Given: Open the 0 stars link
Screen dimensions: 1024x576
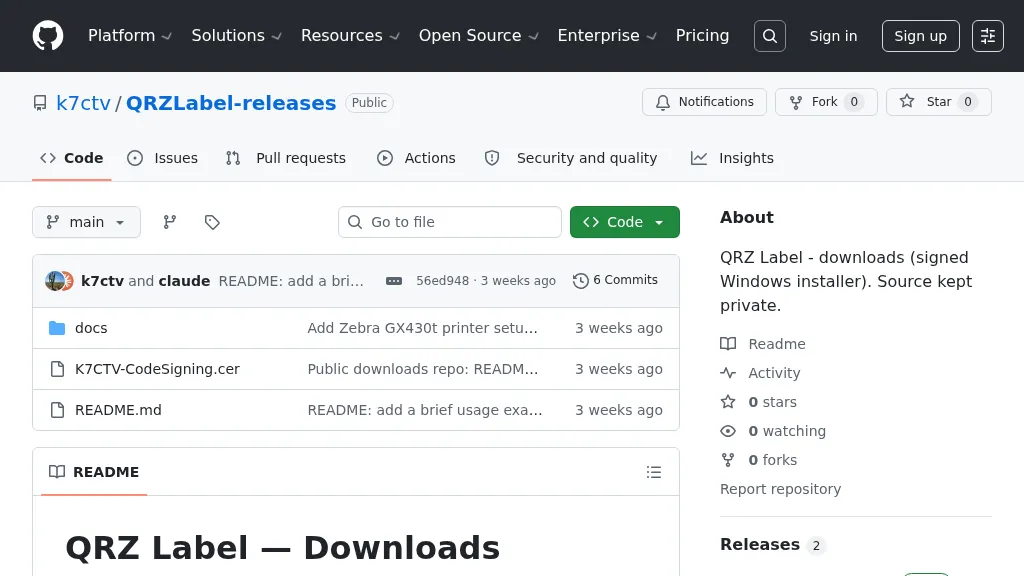Looking at the screenshot, I should (773, 402).
